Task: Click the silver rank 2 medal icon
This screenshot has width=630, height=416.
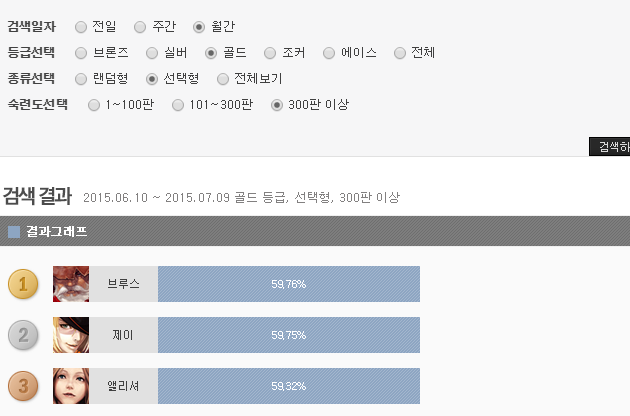Action: pos(23,335)
